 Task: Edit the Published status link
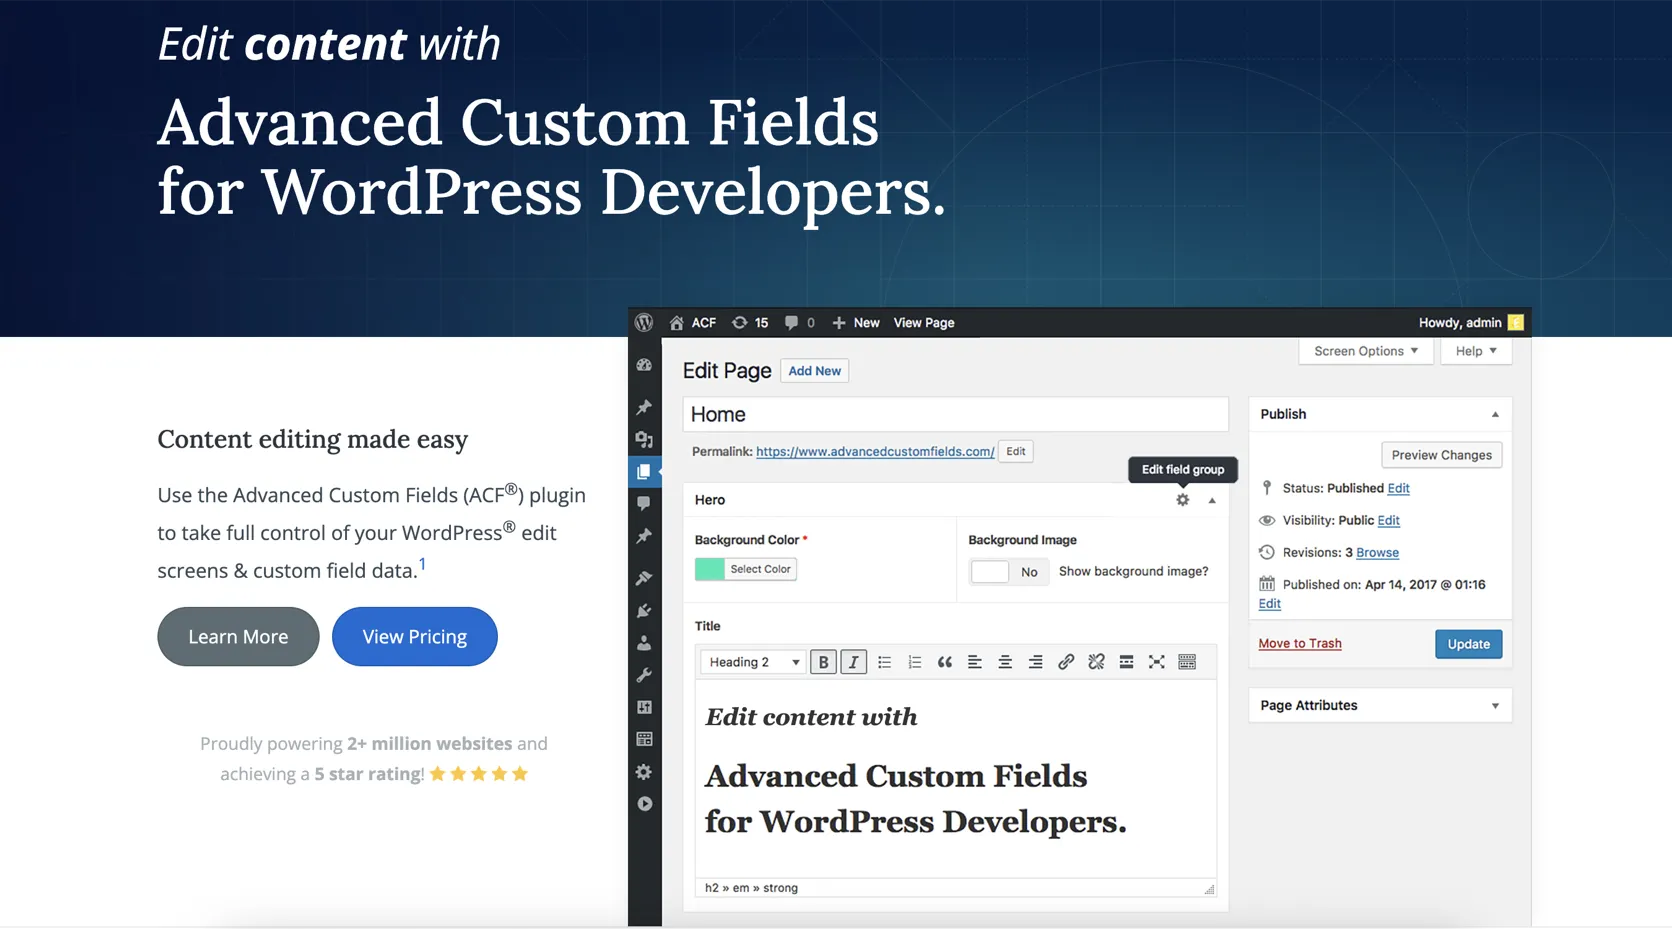tap(1398, 488)
